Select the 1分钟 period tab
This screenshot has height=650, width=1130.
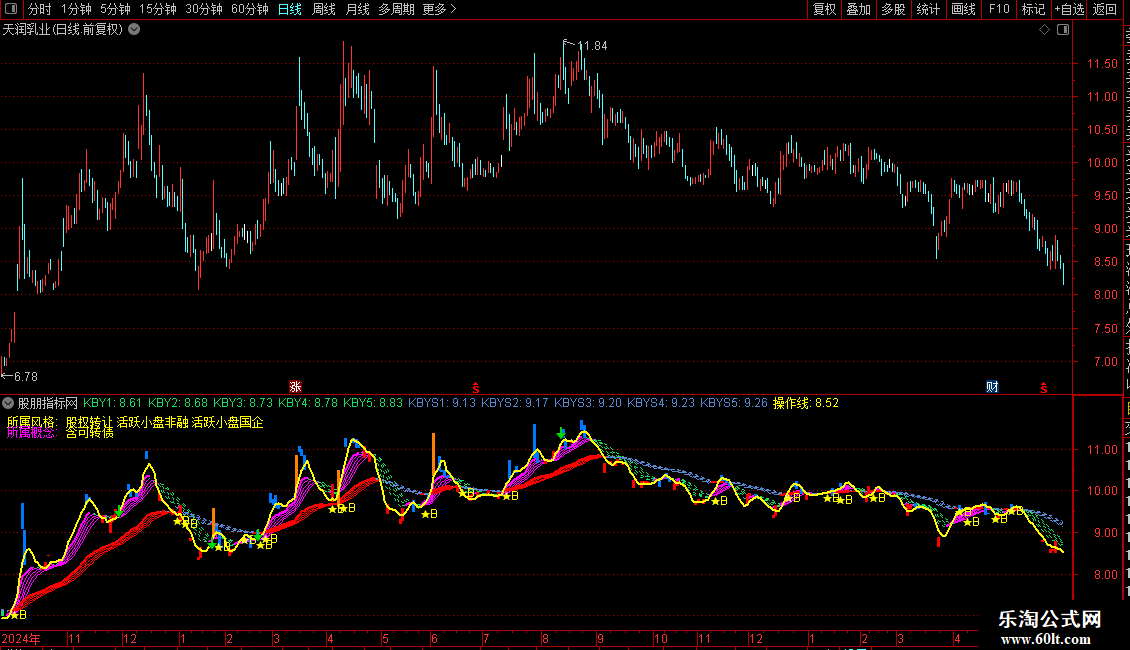(76, 9)
